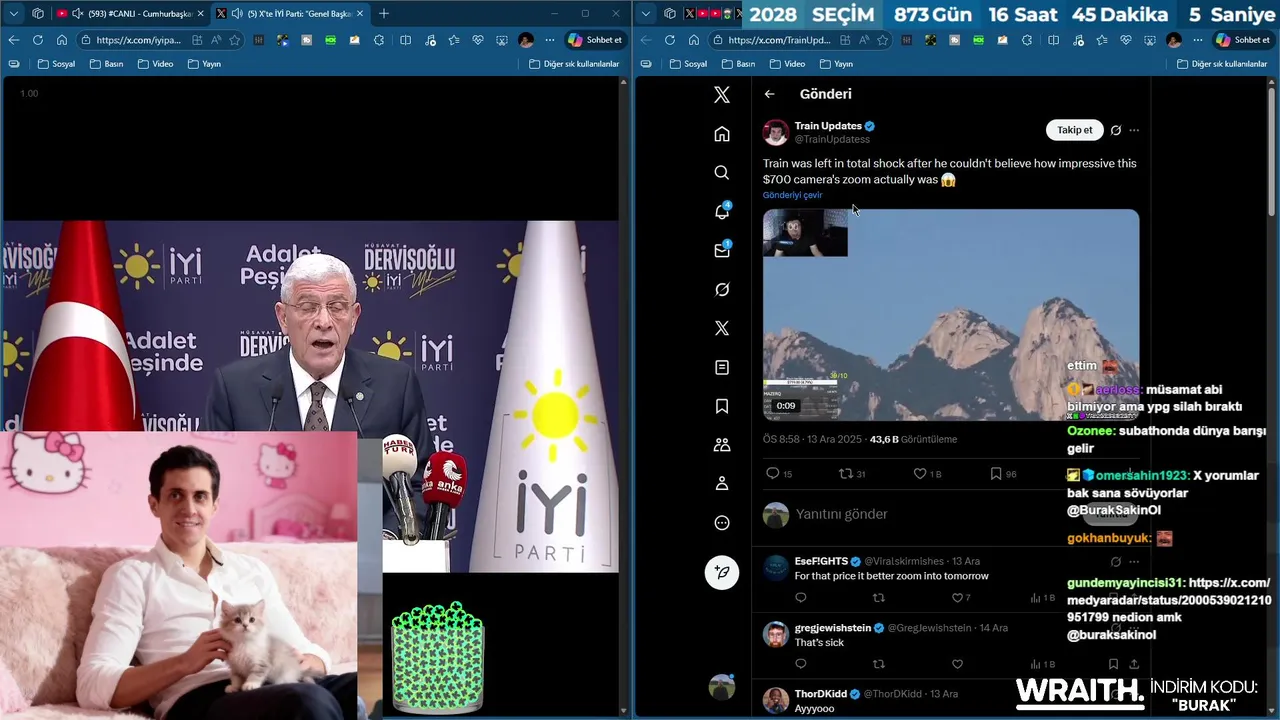1280x720 pixels.
Task: Open extensions puzzle icon in left browser
Action: 379,40
